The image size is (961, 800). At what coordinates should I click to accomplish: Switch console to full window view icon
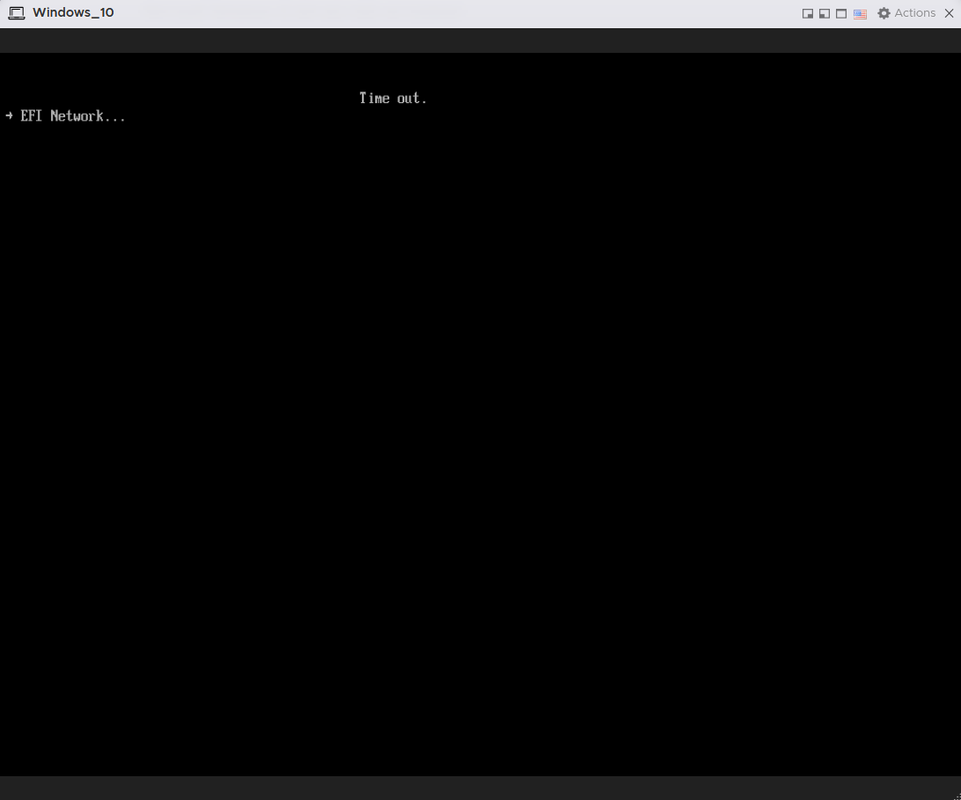pos(841,13)
